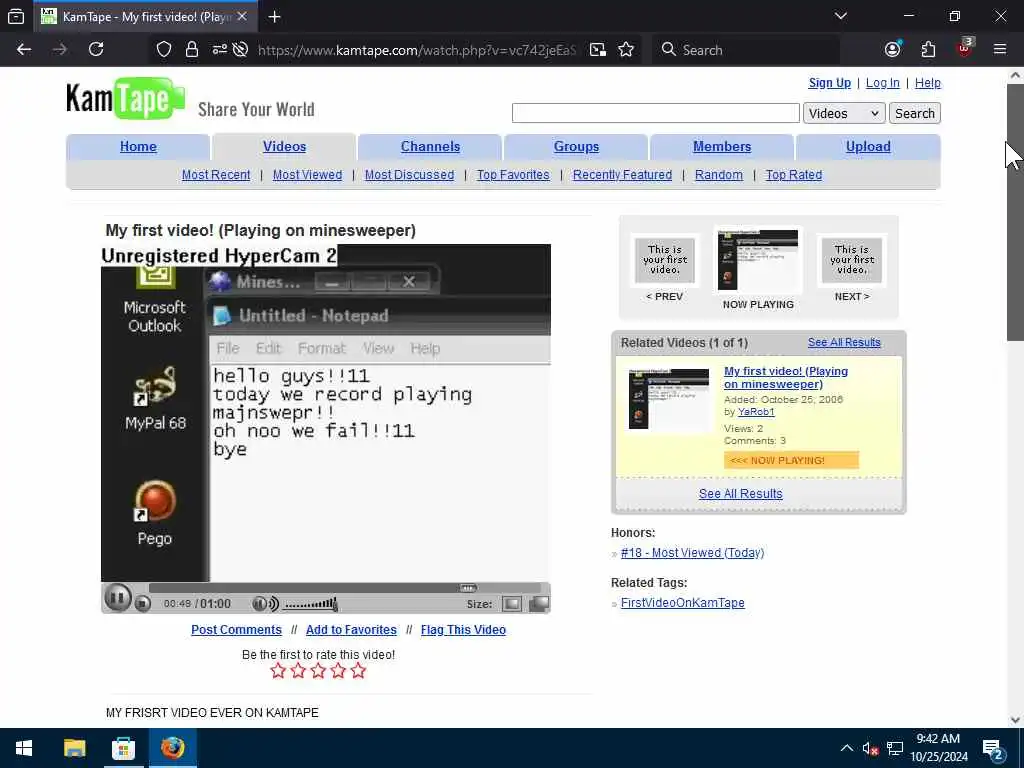
Task: Open the Videos search-type dropdown
Action: pyautogui.click(x=844, y=114)
